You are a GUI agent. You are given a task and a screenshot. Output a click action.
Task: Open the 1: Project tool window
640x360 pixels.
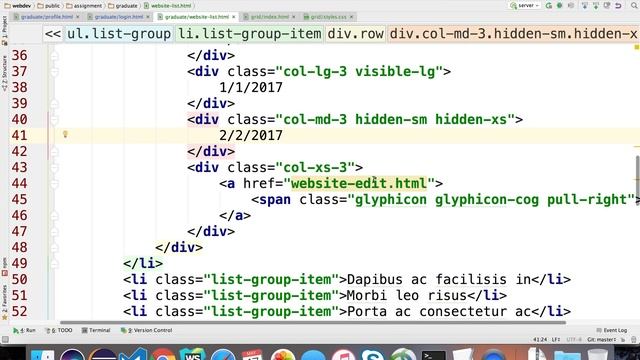[x=4, y=31]
